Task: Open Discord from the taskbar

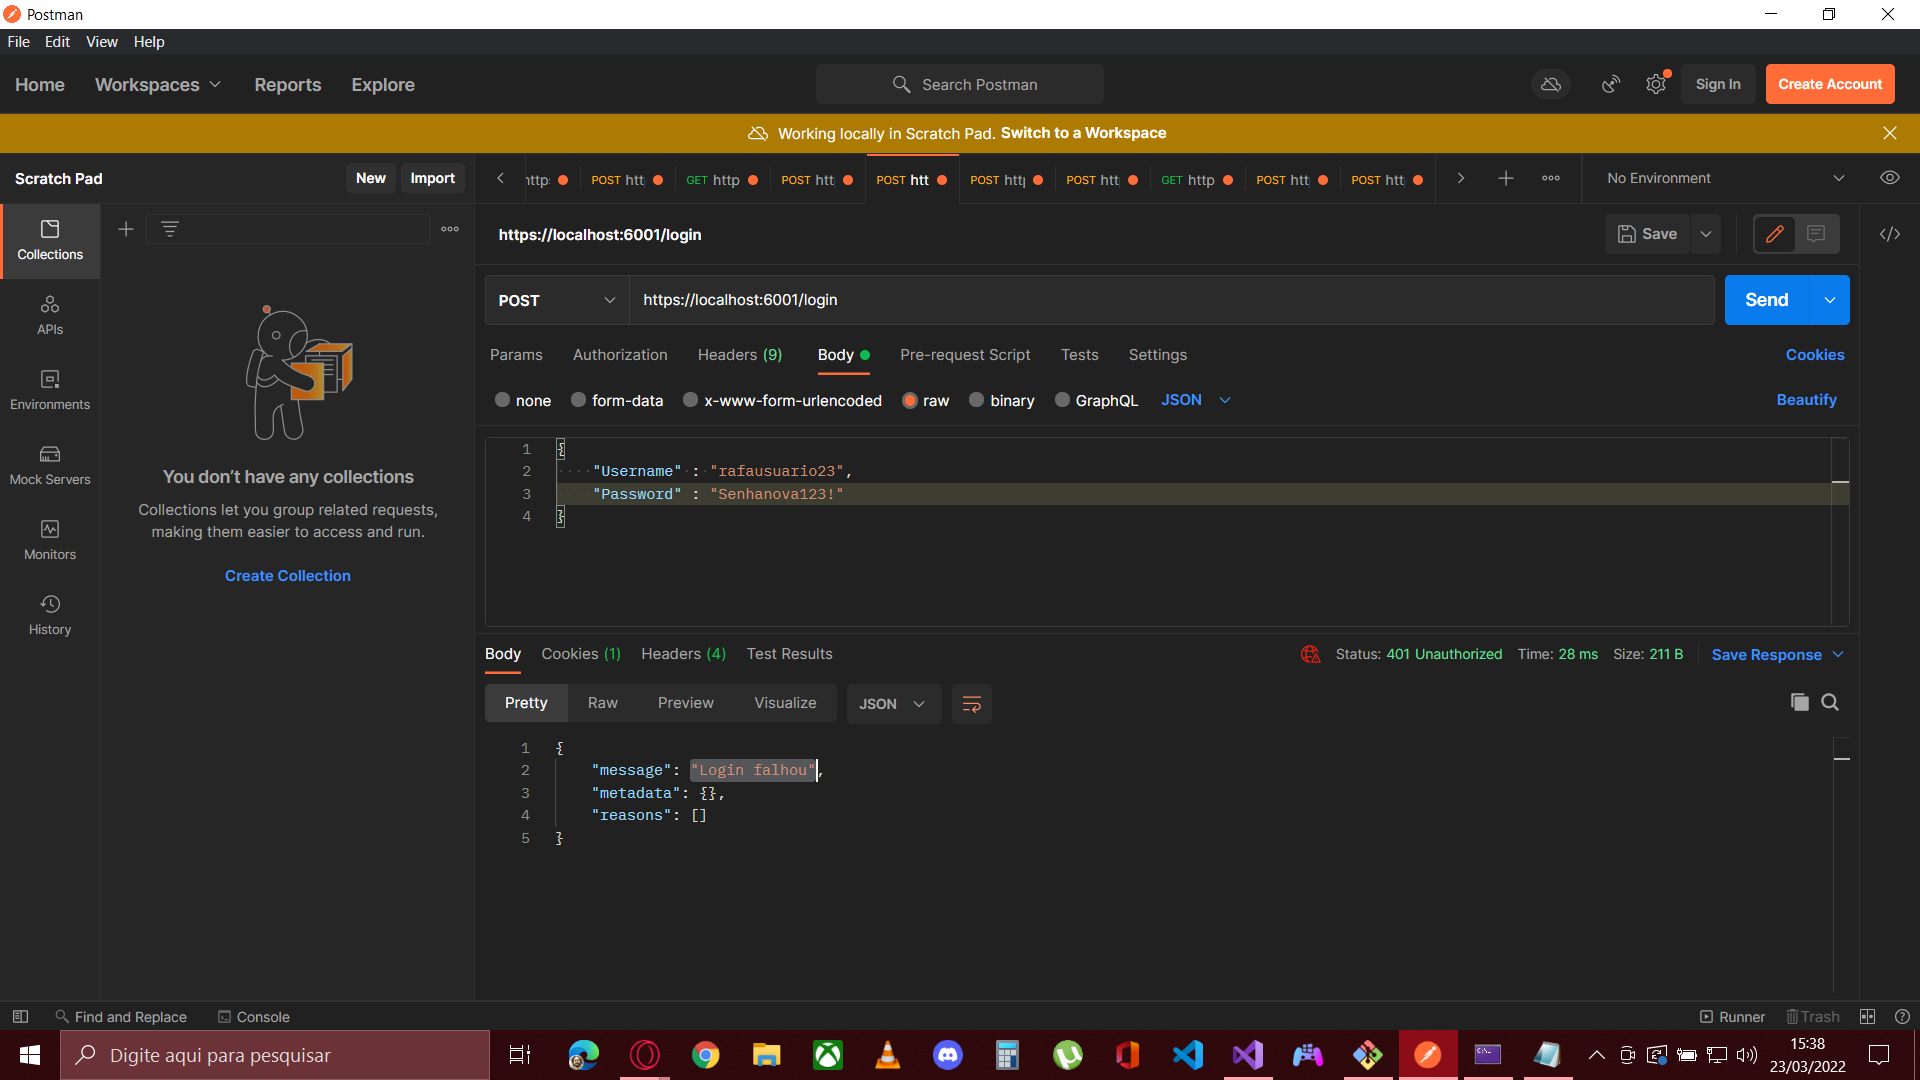Action: (947, 1054)
